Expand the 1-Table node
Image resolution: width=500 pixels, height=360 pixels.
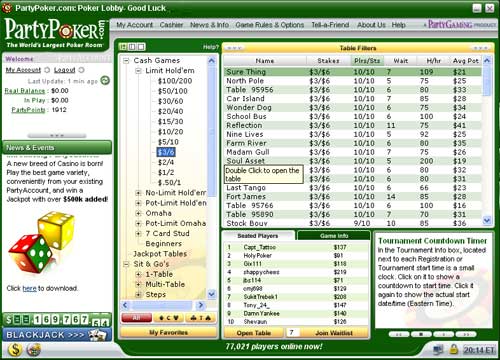tap(138, 274)
